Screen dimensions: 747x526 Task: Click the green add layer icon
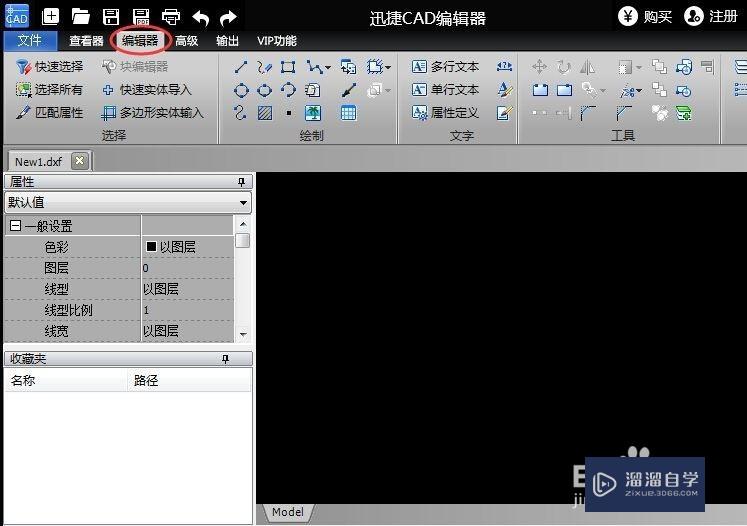[684, 113]
